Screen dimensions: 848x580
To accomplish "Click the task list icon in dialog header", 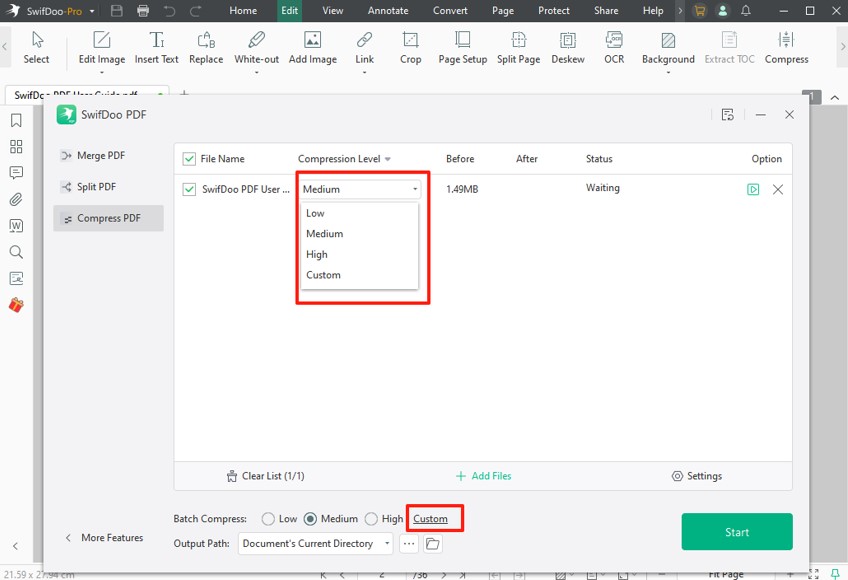I will pyautogui.click(x=727, y=115).
